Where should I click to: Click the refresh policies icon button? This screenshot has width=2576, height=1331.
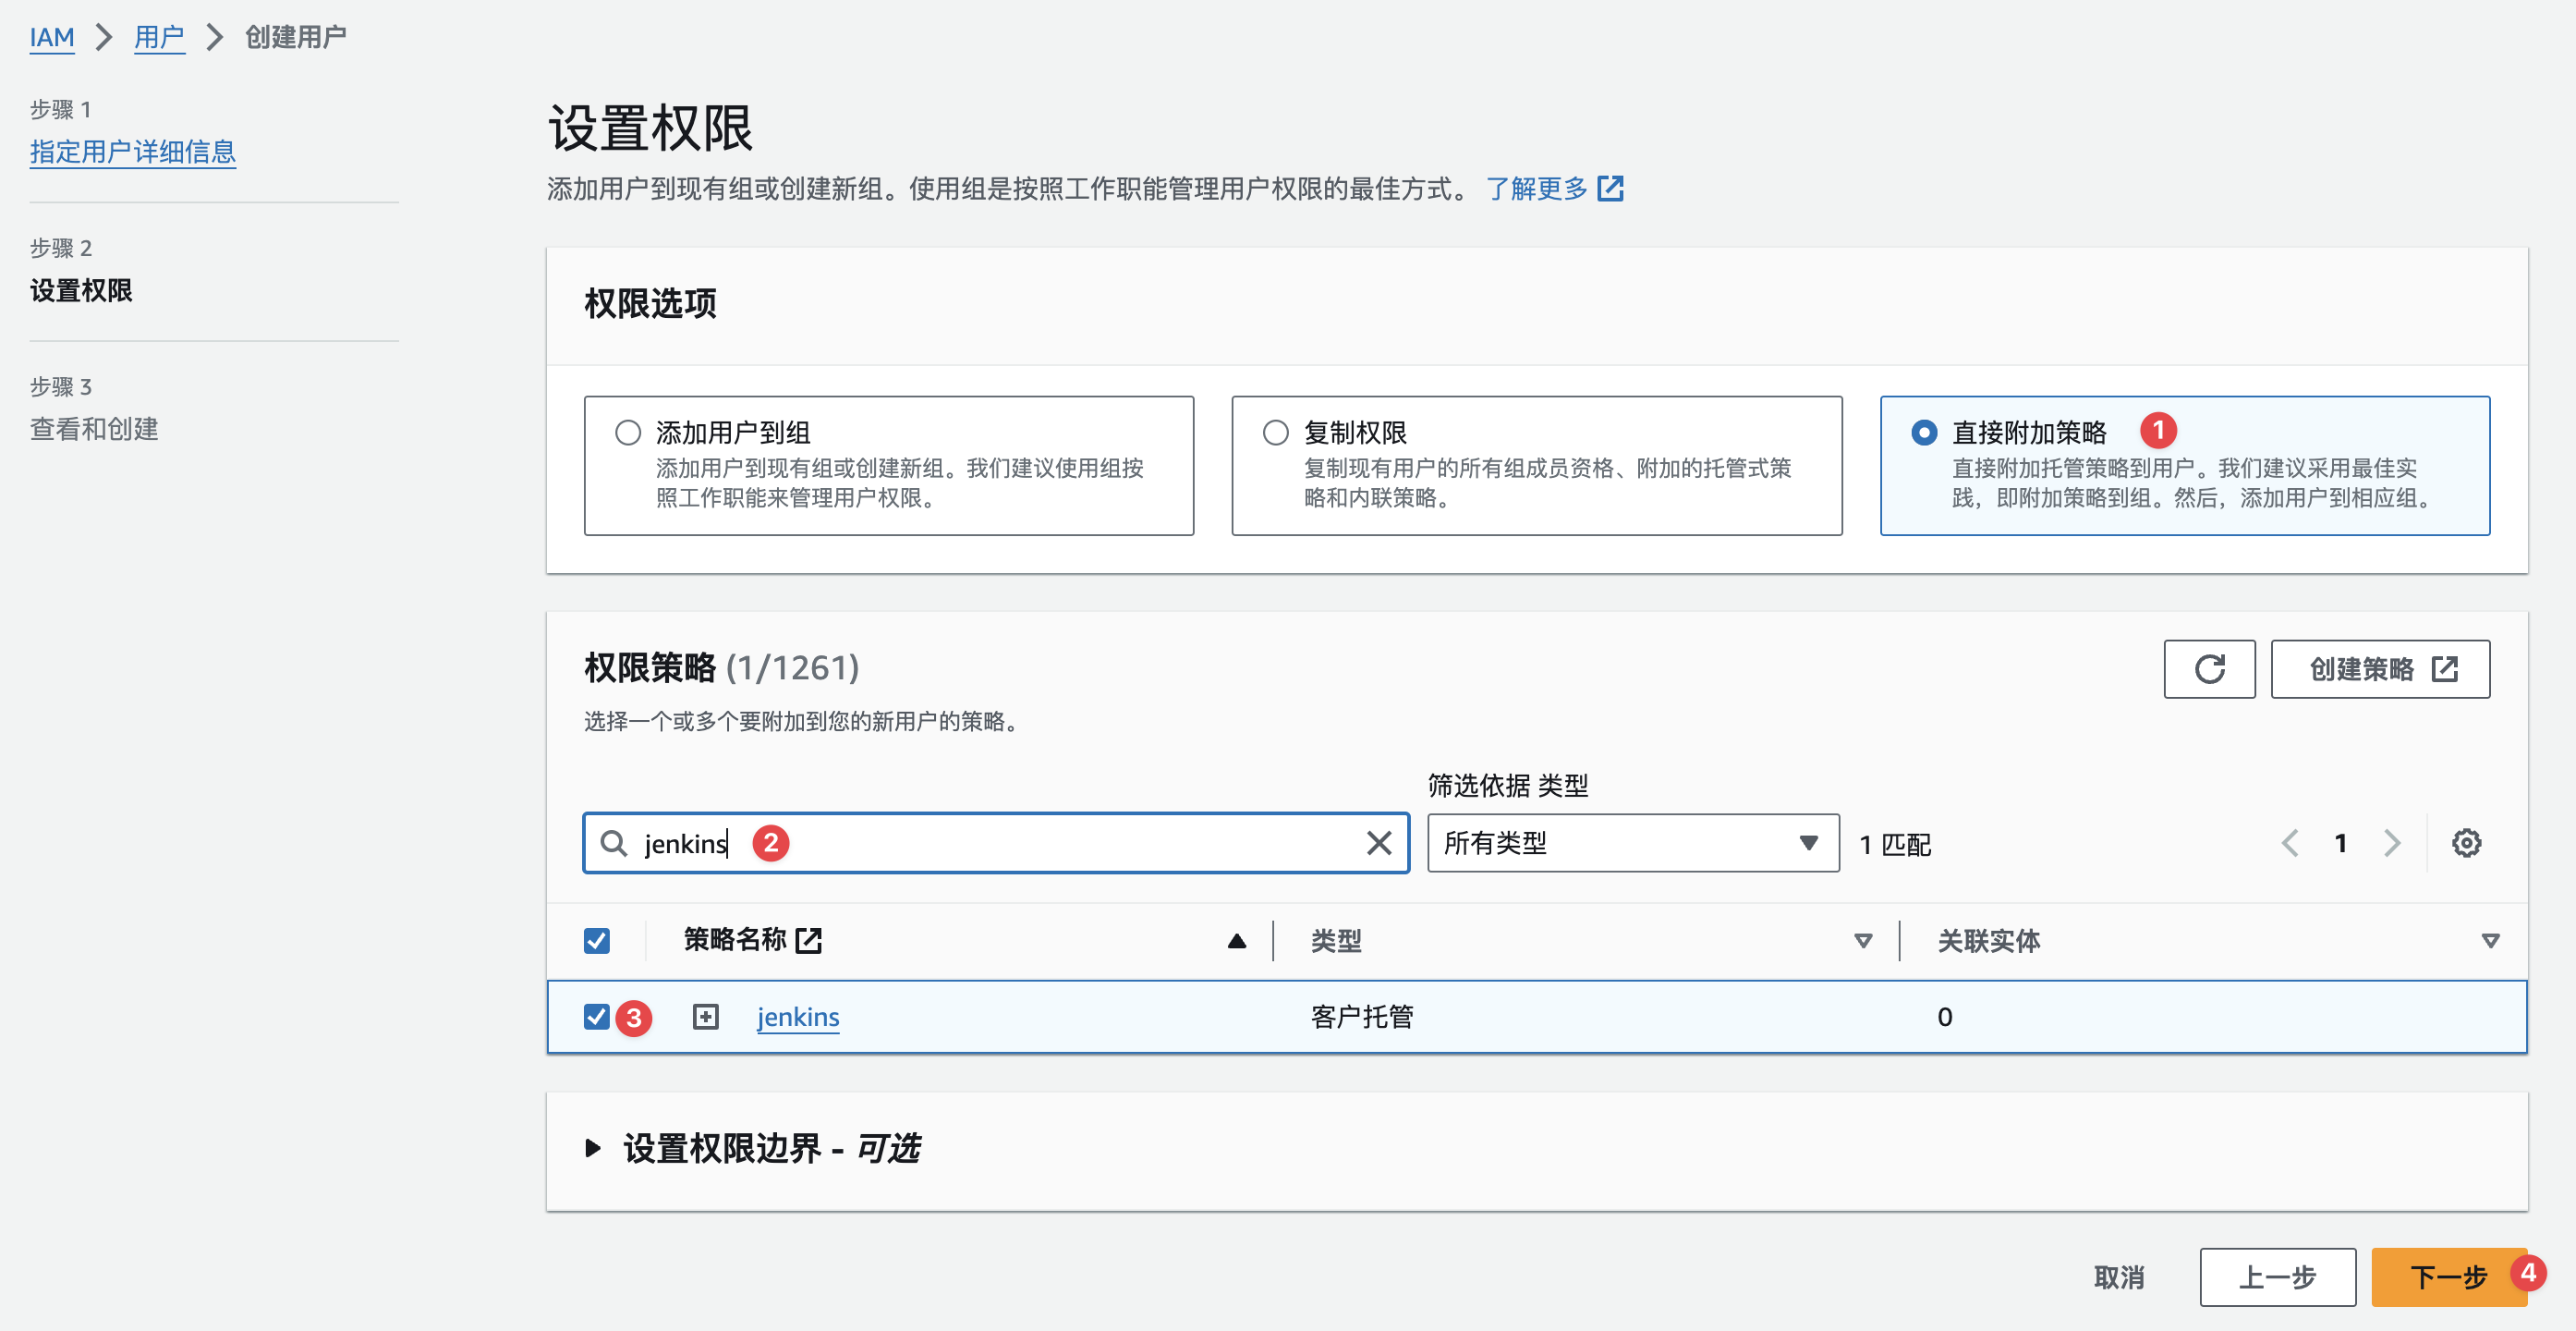(x=2208, y=669)
